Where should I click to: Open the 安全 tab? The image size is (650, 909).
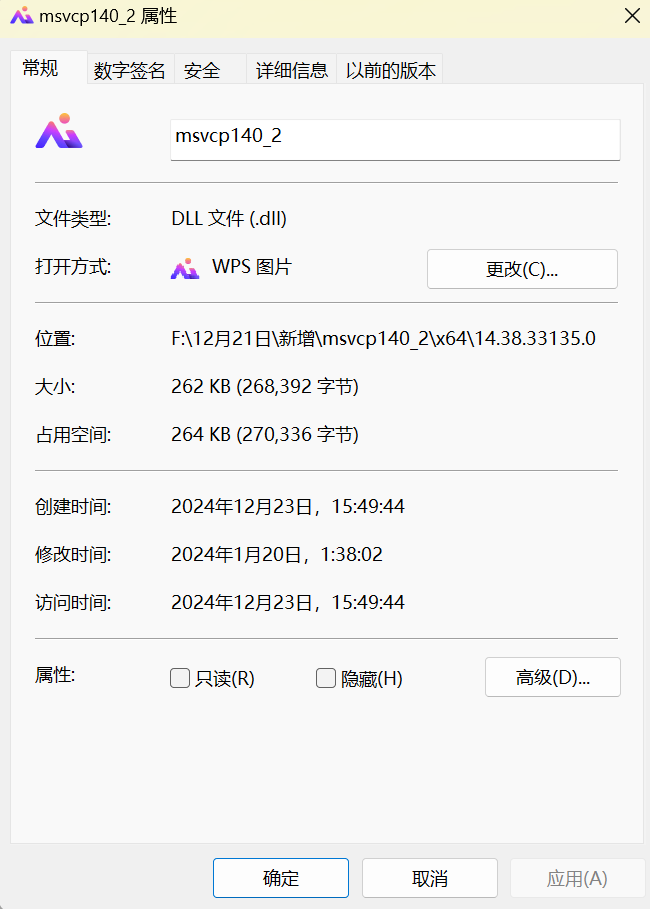[202, 70]
